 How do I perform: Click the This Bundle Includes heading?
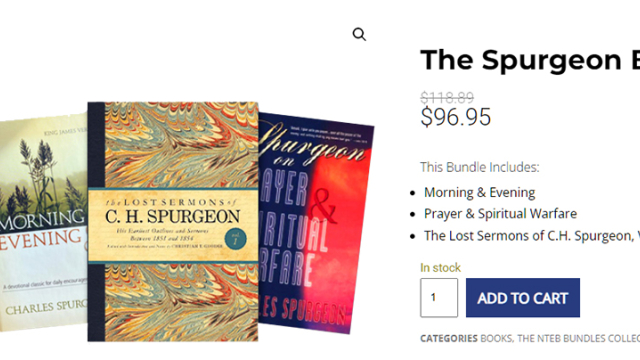point(480,167)
